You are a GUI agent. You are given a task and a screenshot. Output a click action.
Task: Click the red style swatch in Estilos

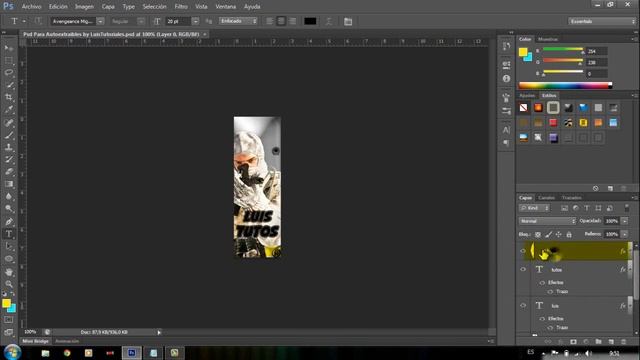[x=553, y=123]
